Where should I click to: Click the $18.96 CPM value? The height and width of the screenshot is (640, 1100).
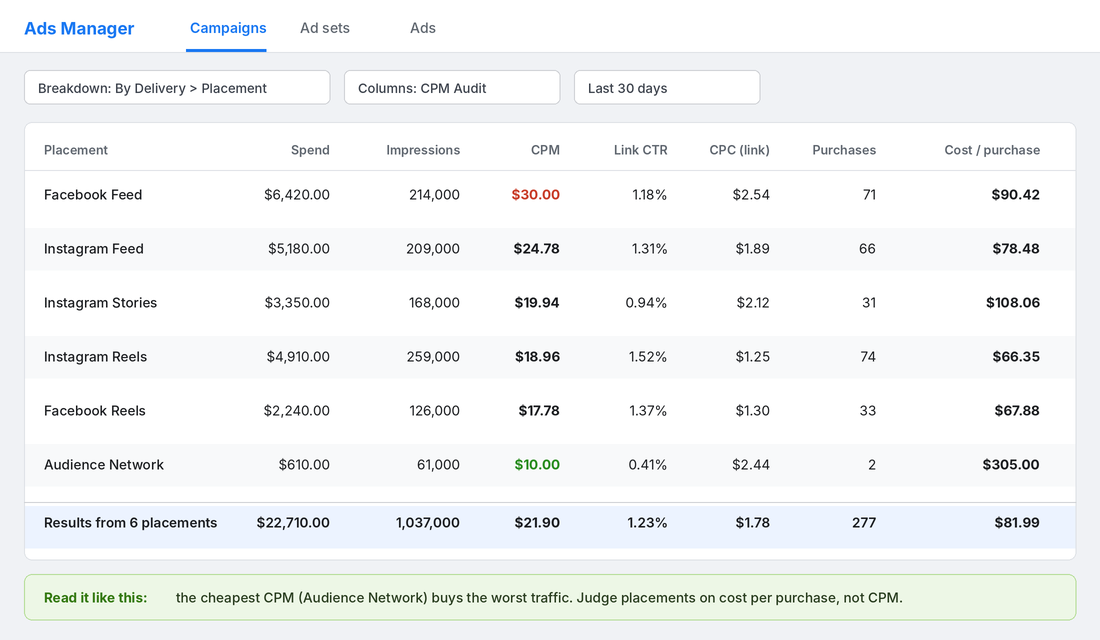537,357
